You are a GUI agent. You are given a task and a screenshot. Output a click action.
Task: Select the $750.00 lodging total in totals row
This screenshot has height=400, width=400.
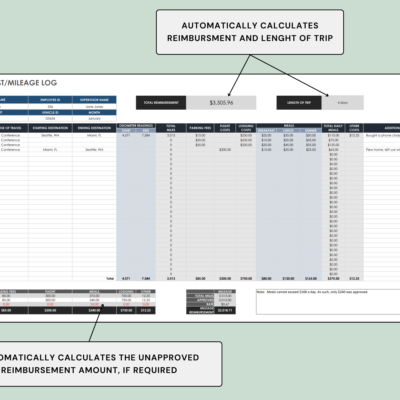coord(246,278)
